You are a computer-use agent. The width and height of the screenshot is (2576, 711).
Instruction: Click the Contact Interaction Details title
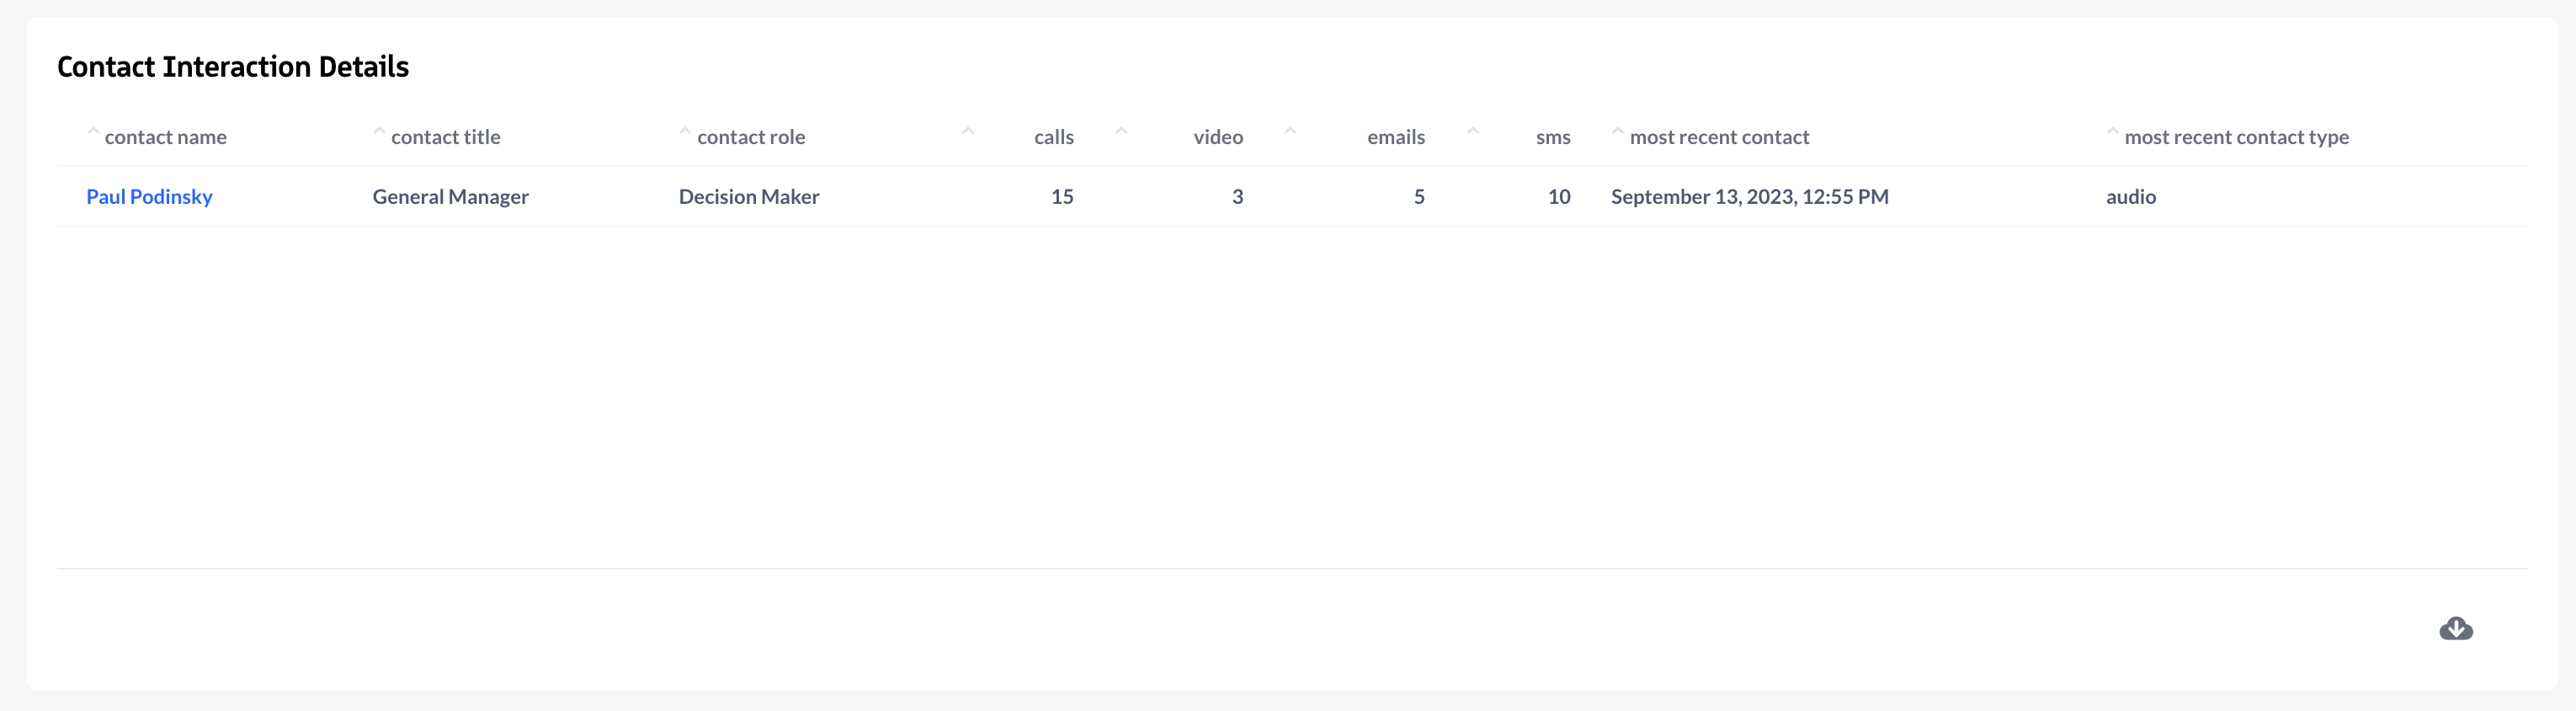232,66
